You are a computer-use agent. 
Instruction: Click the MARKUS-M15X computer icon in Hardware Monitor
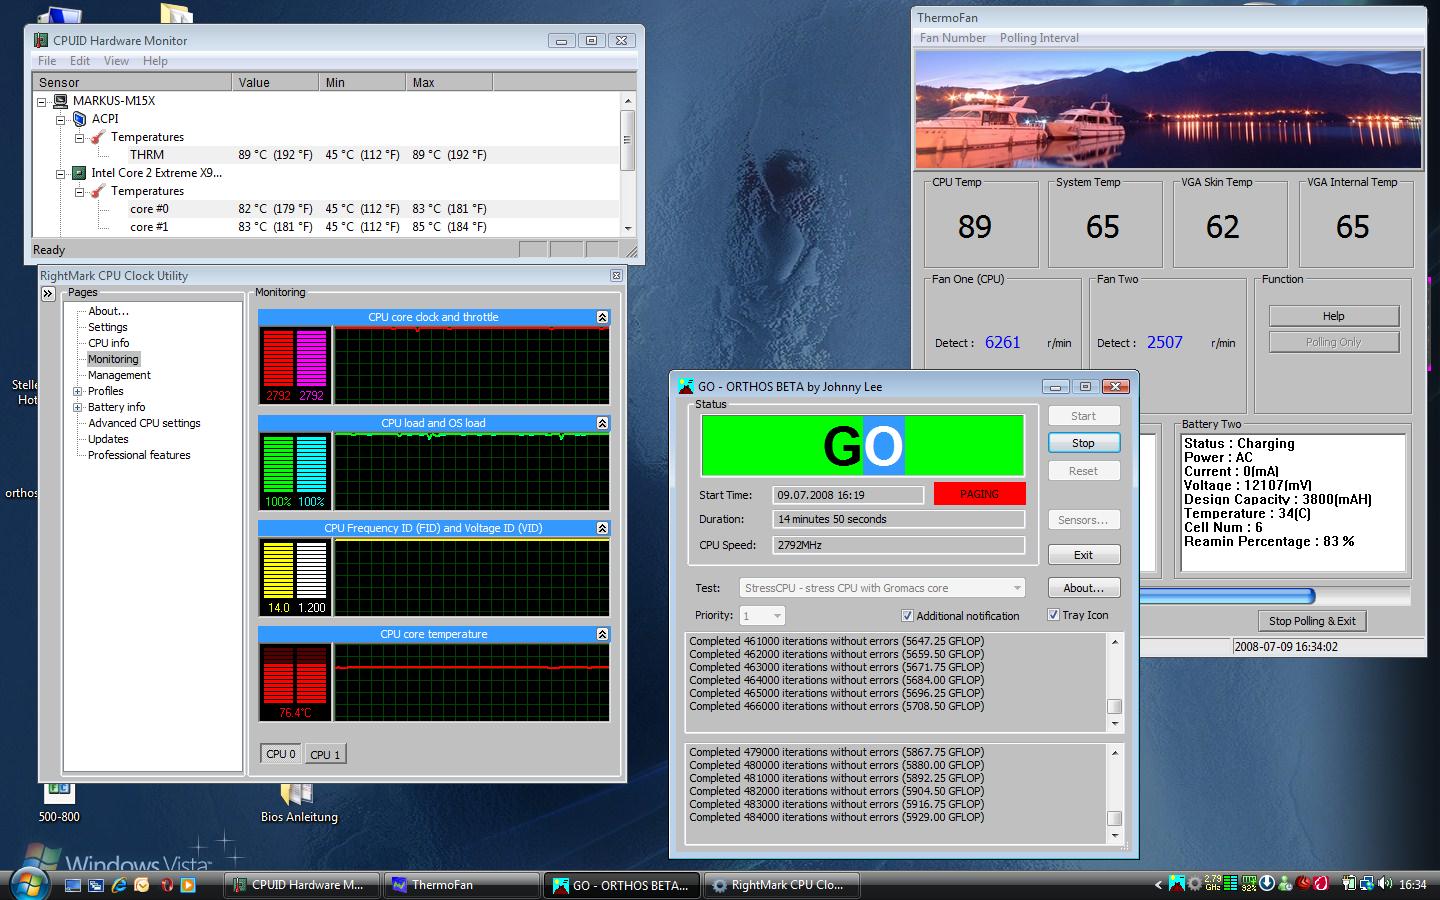coord(60,101)
